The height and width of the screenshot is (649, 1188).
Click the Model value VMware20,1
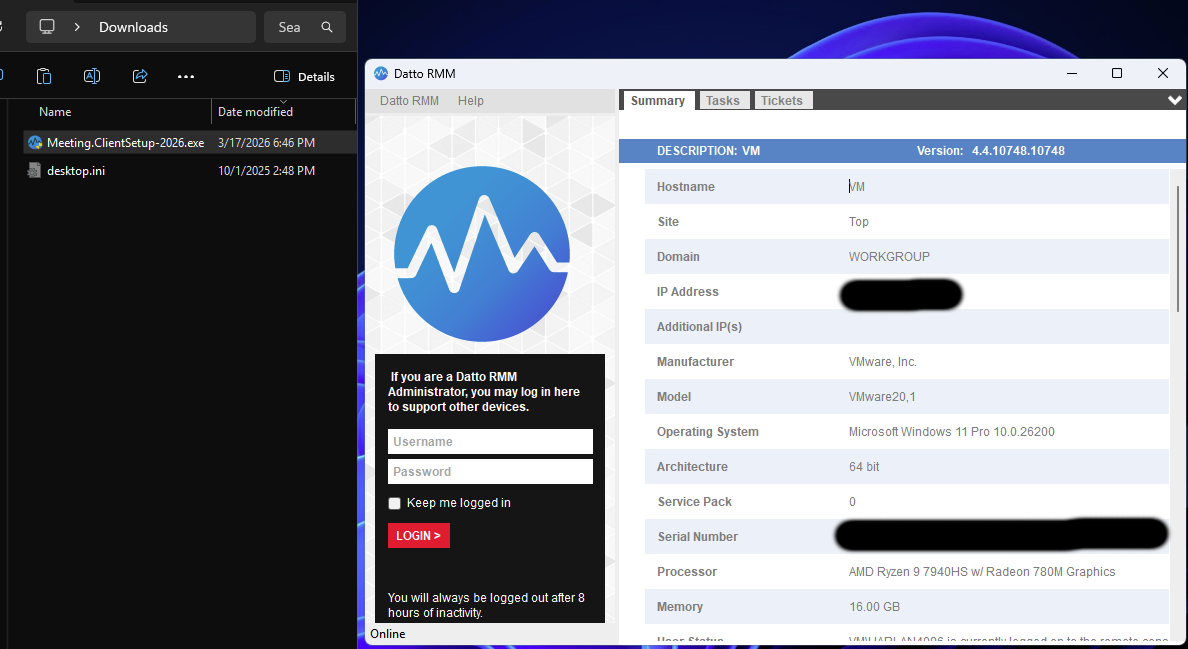pos(882,397)
